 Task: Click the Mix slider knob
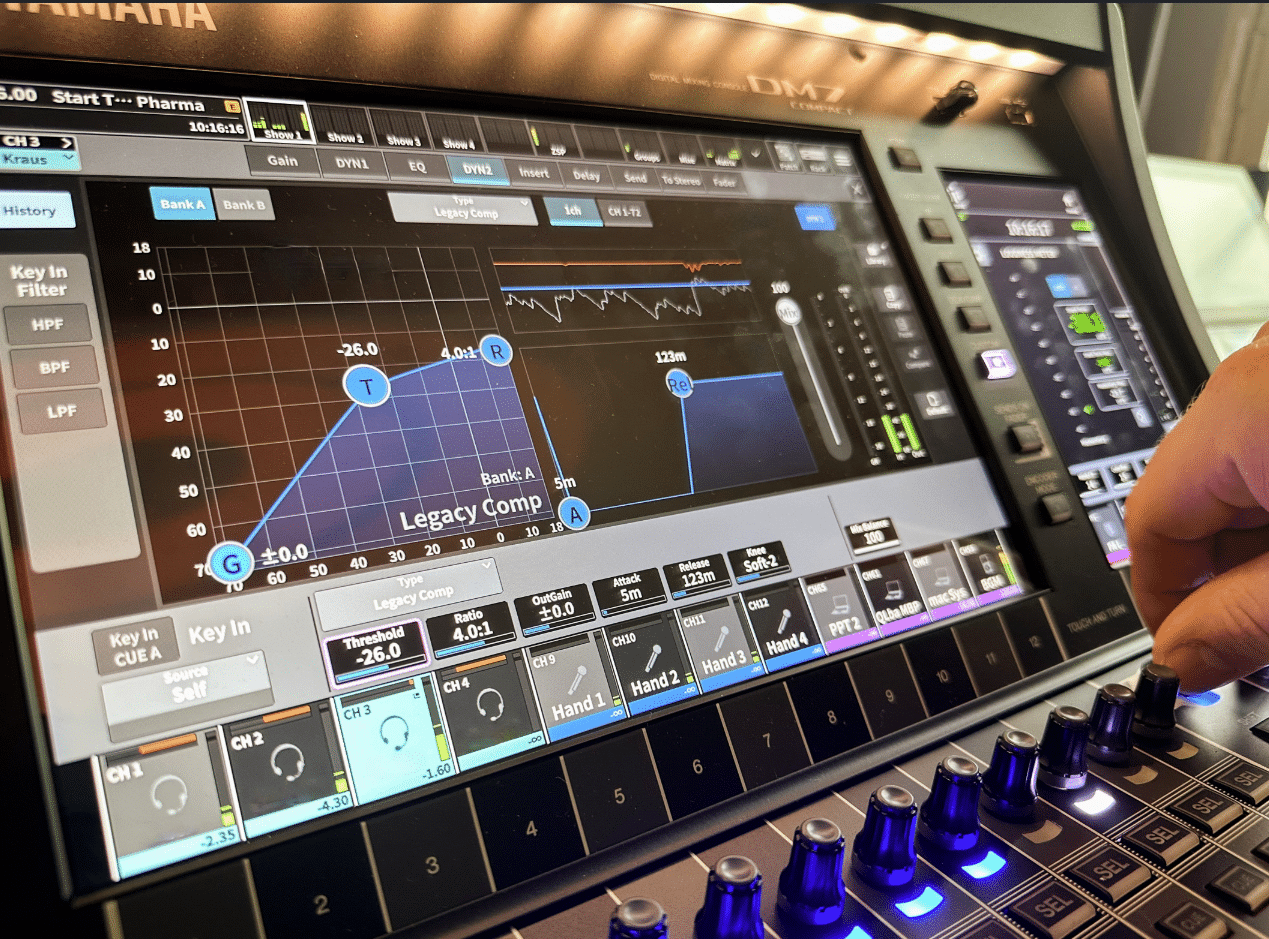(x=789, y=311)
